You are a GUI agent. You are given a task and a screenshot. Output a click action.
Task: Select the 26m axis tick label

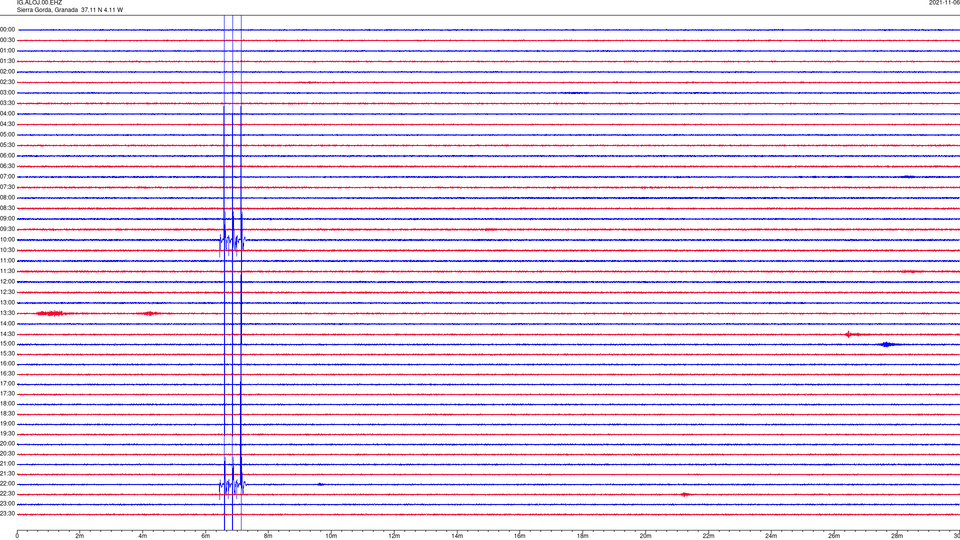click(834, 536)
